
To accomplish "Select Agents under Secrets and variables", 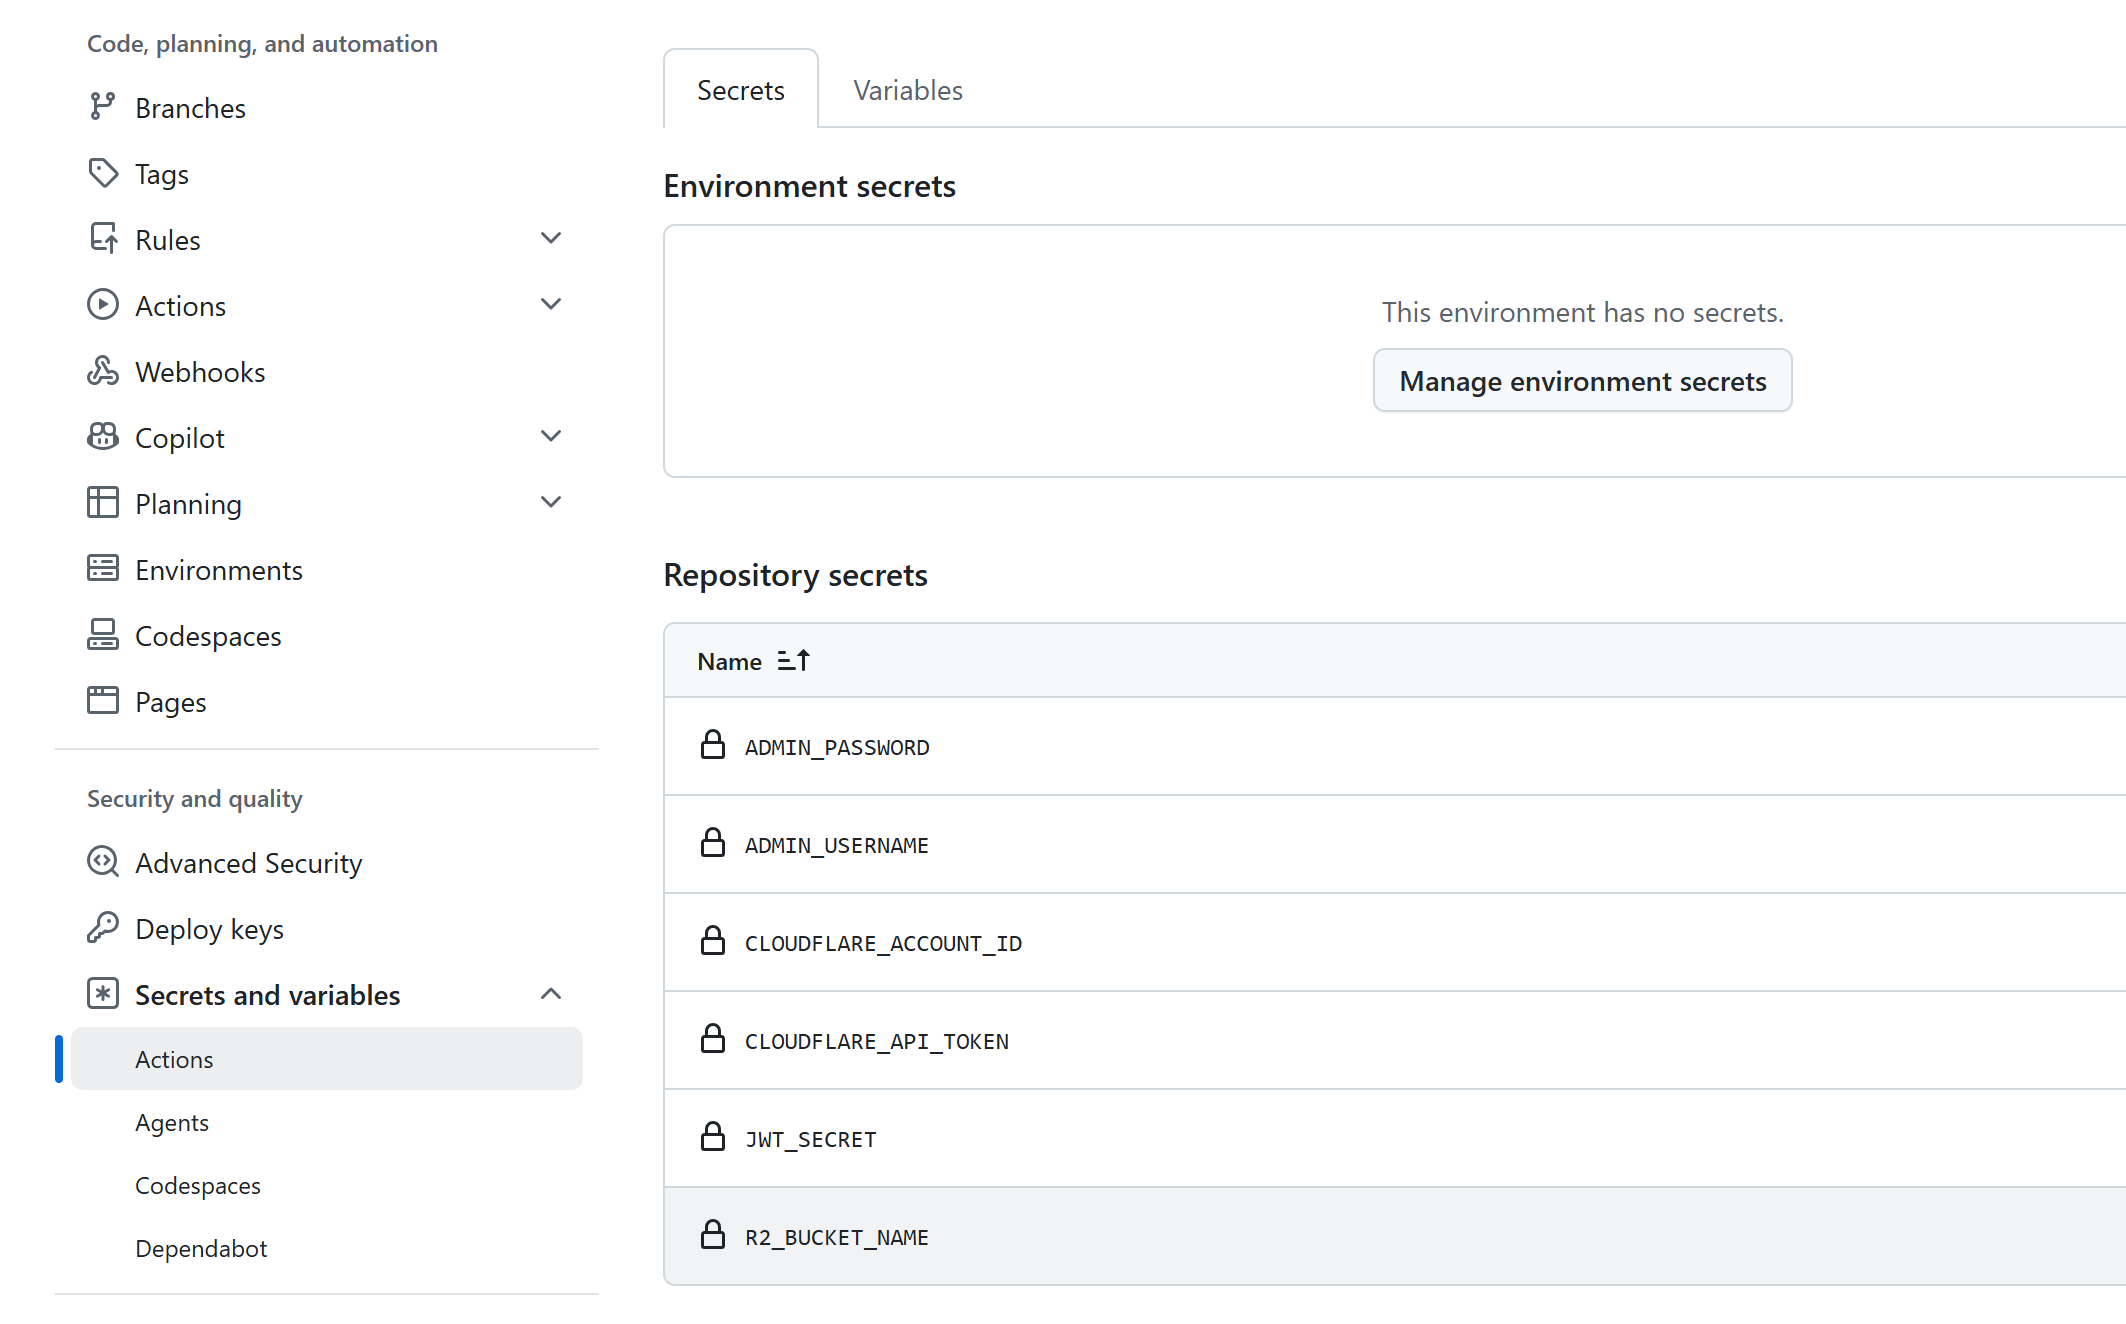I will (172, 1122).
